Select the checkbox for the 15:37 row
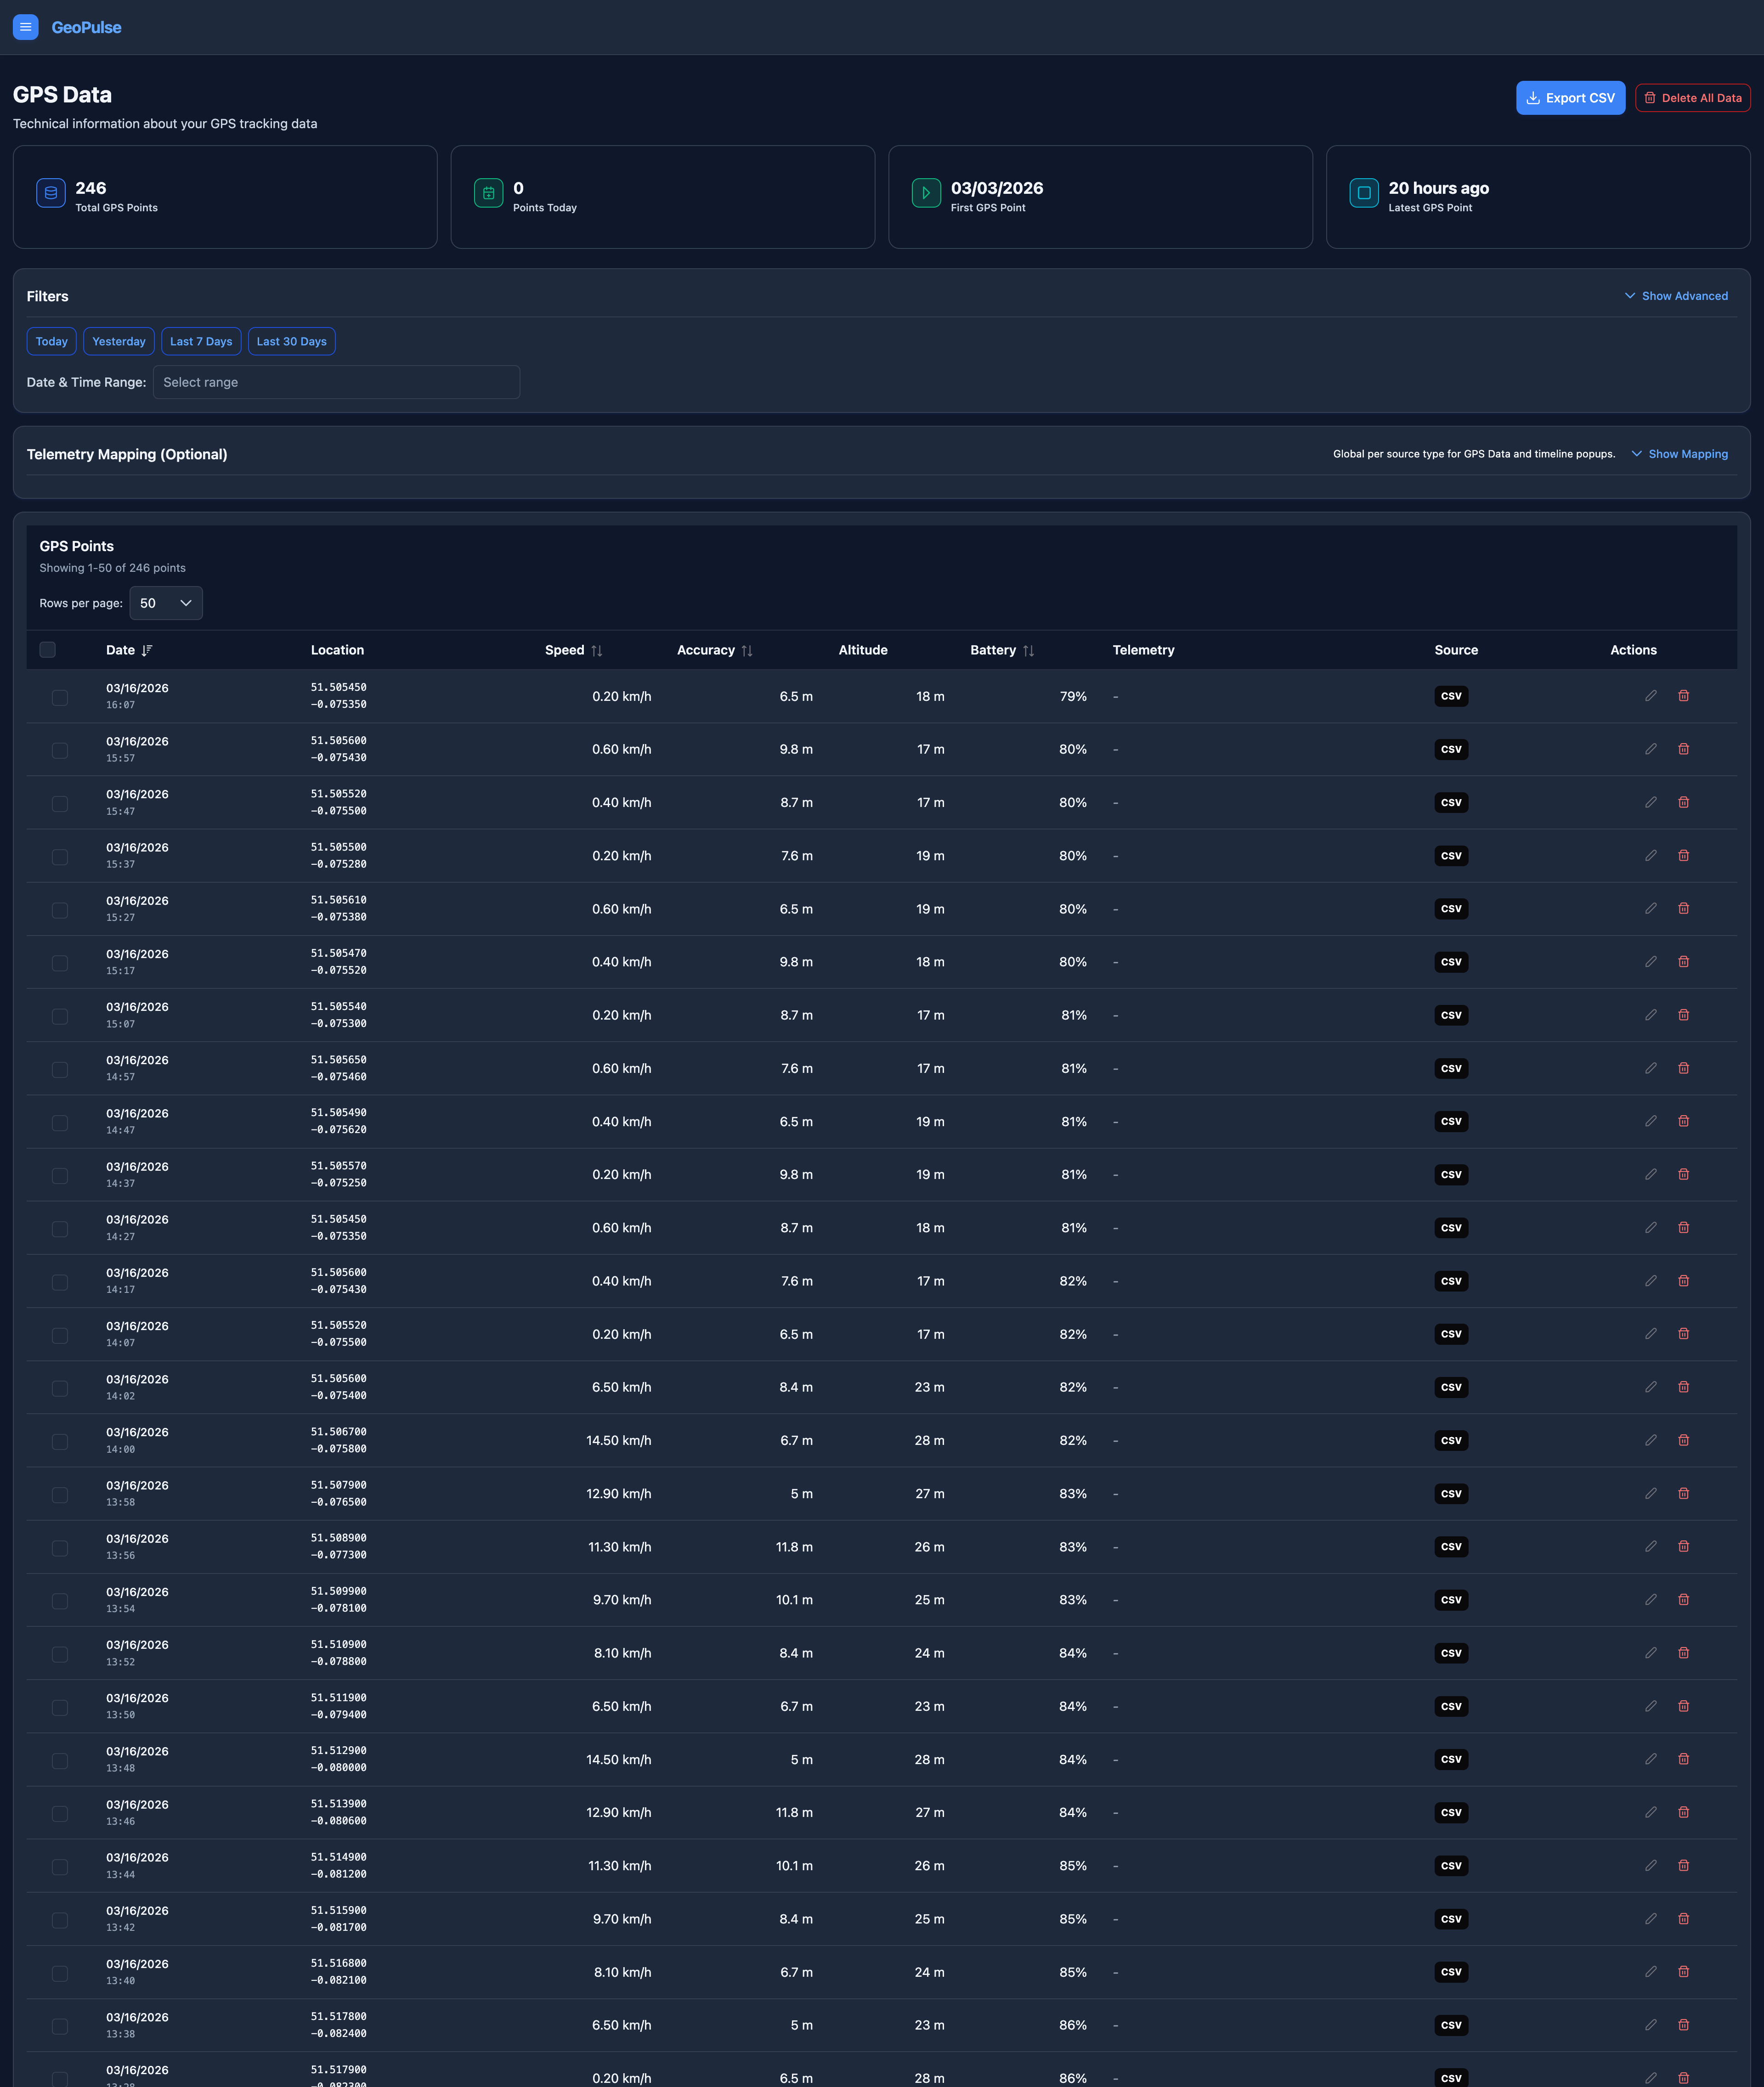The image size is (1764, 2087). pos(60,857)
